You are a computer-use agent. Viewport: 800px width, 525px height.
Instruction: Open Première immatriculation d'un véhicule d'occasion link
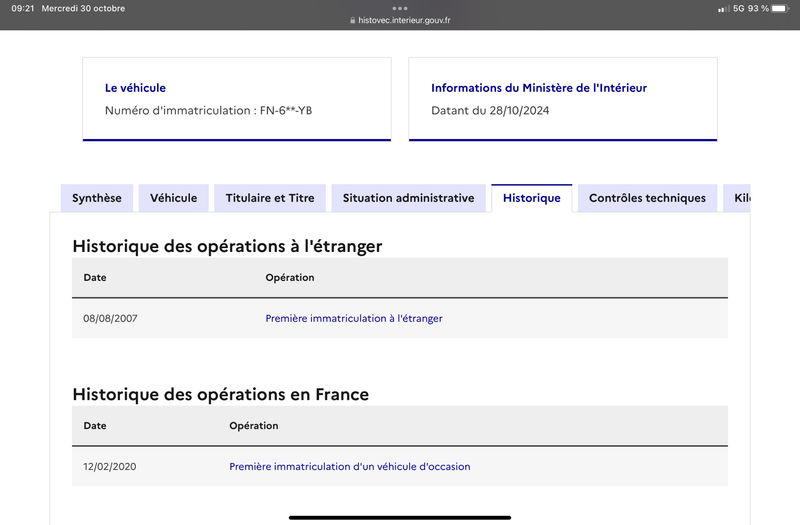(349, 466)
